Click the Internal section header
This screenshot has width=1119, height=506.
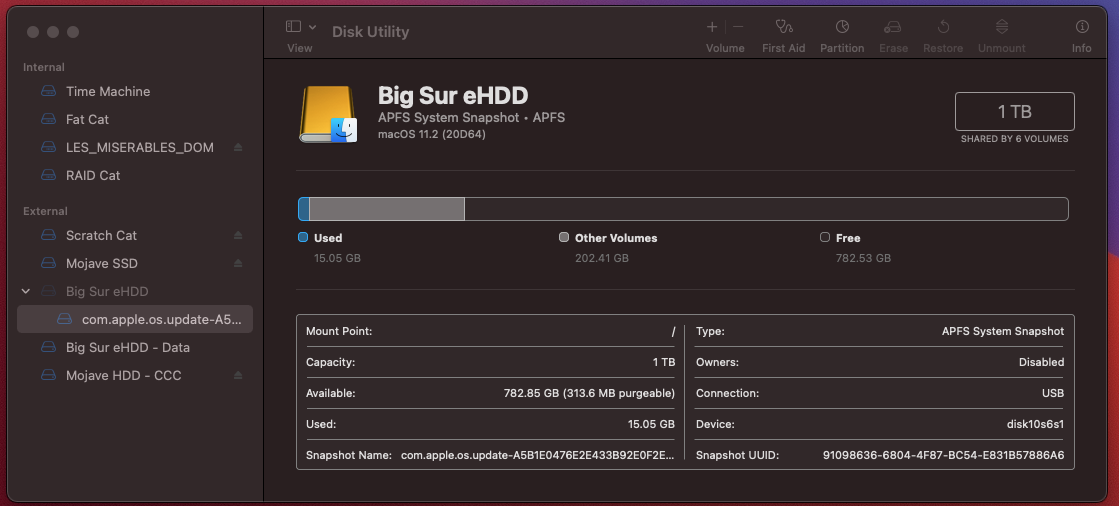pos(44,67)
